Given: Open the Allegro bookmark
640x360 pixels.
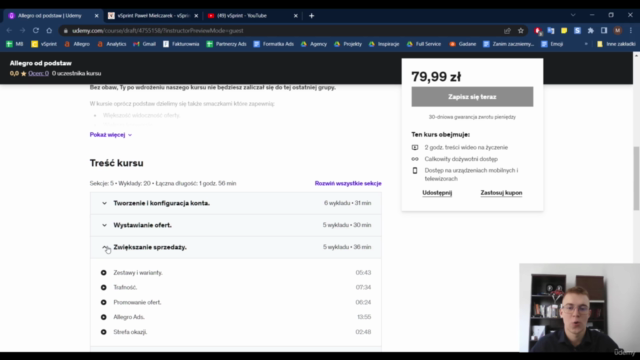Looking at the screenshot, I should point(77,44).
